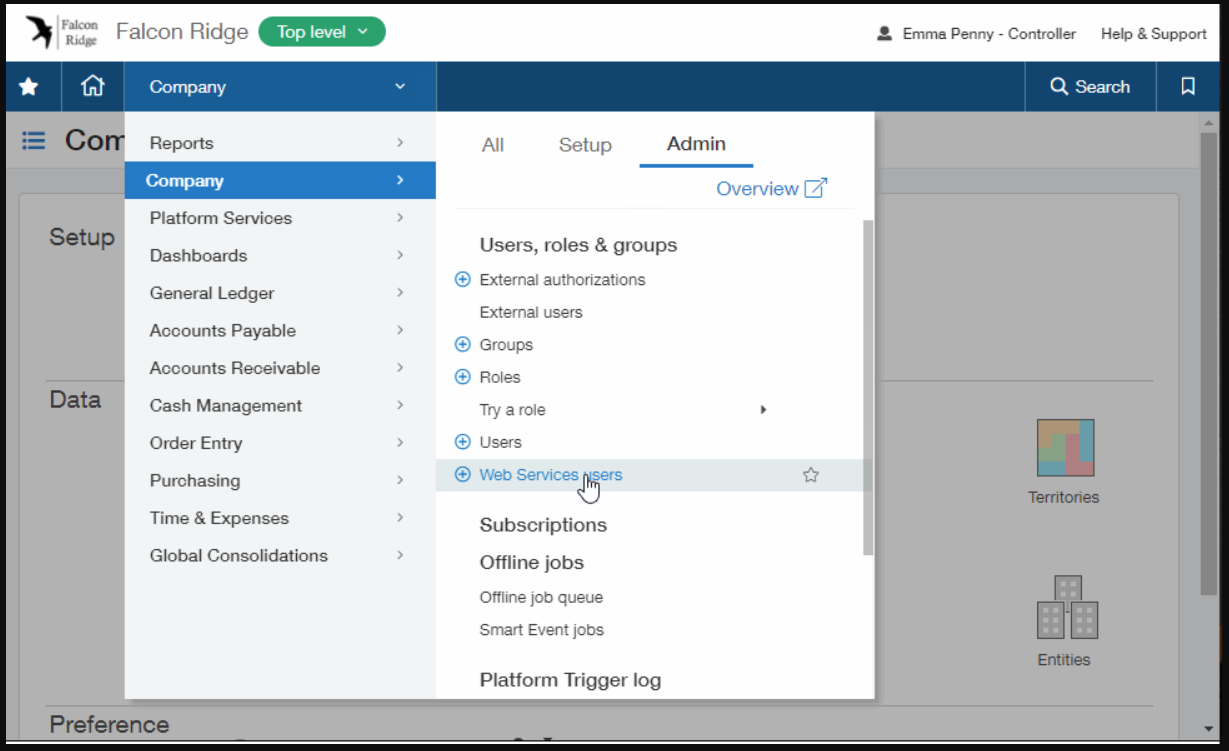Expand the Try a role submenu
Screen dimensions: 1229x751
[763, 410]
